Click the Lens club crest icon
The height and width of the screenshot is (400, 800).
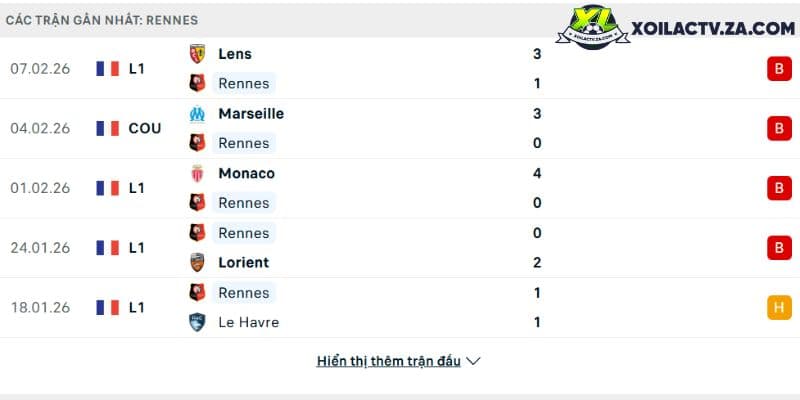click(x=197, y=54)
